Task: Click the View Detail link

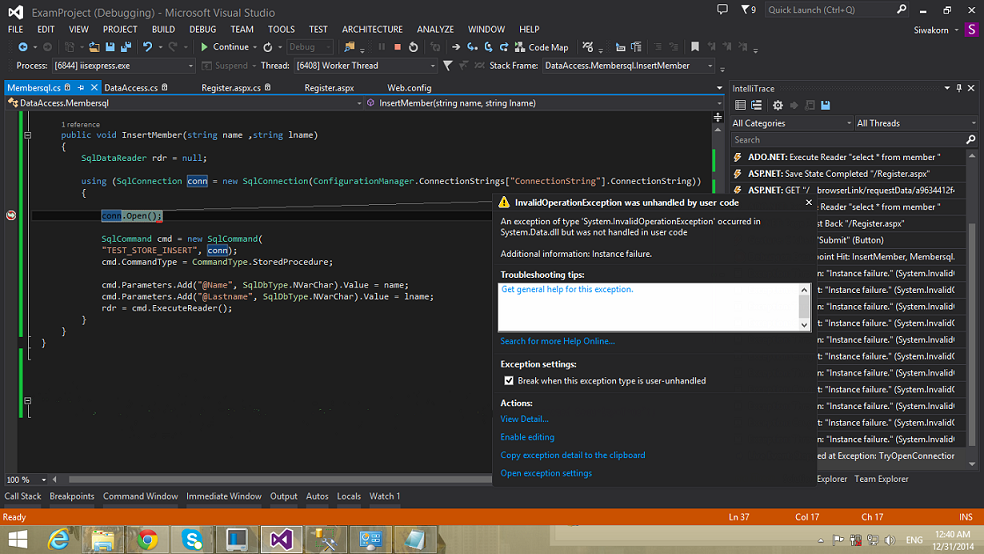Action: click(x=524, y=419)
